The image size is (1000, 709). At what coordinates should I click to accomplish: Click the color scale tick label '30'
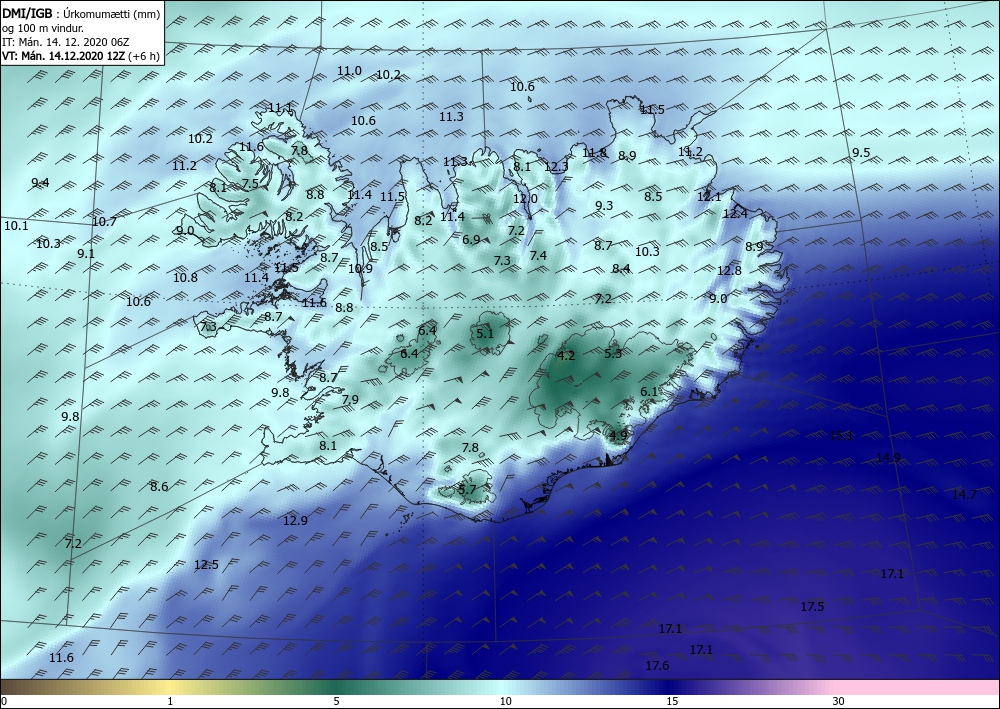(x=838, y=701)
